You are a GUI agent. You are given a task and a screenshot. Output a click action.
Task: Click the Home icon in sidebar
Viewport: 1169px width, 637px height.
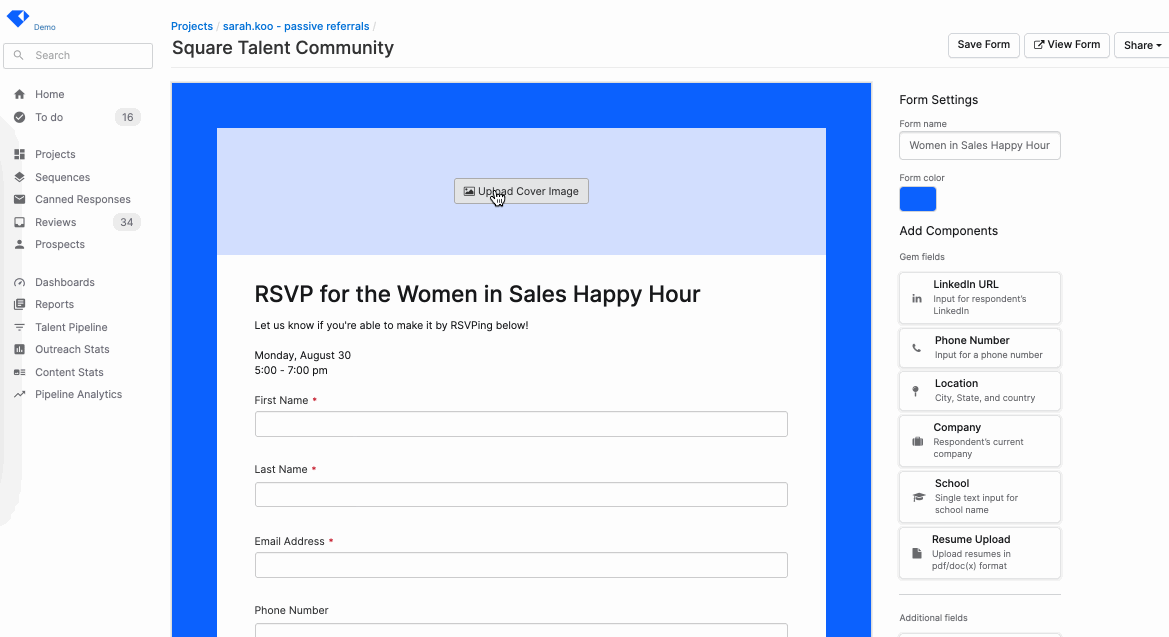coord(19,94)
